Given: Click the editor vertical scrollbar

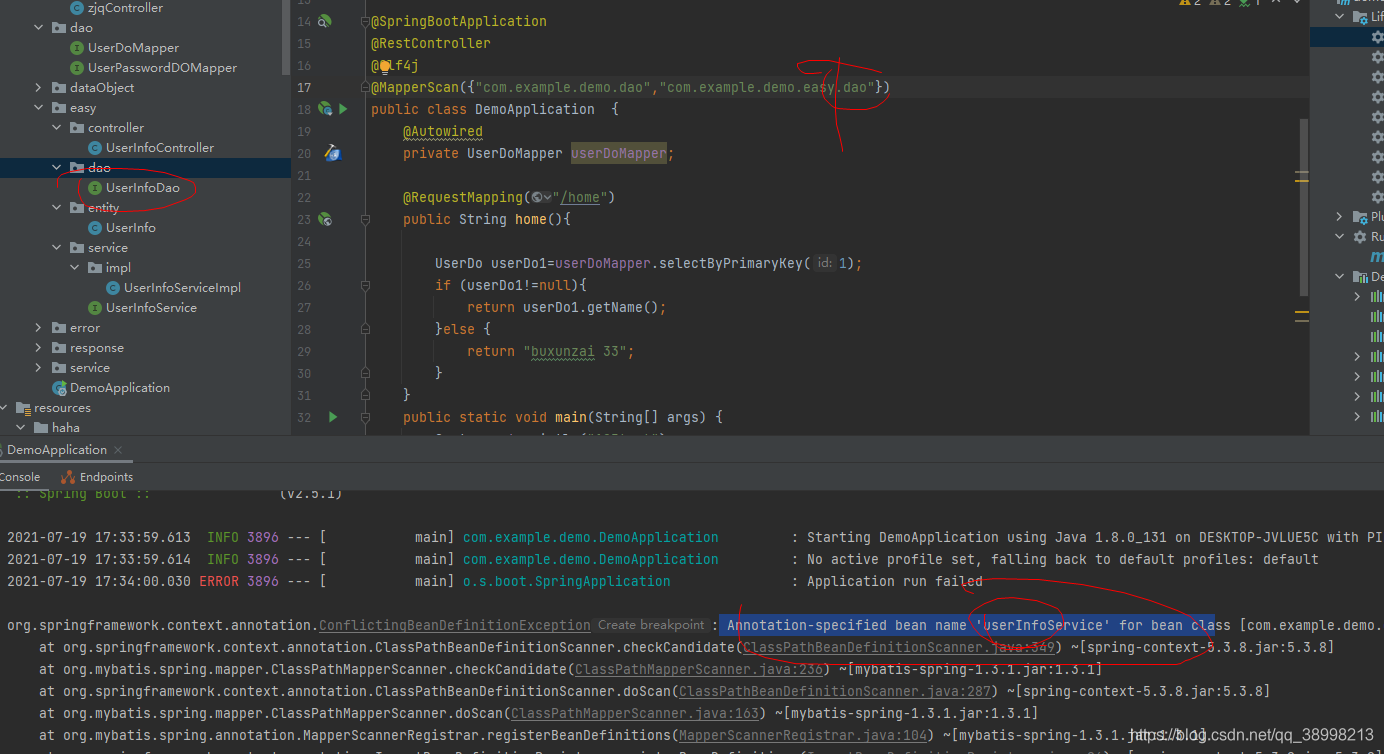Looking at the screenshot, I should tap(1303, 206).
